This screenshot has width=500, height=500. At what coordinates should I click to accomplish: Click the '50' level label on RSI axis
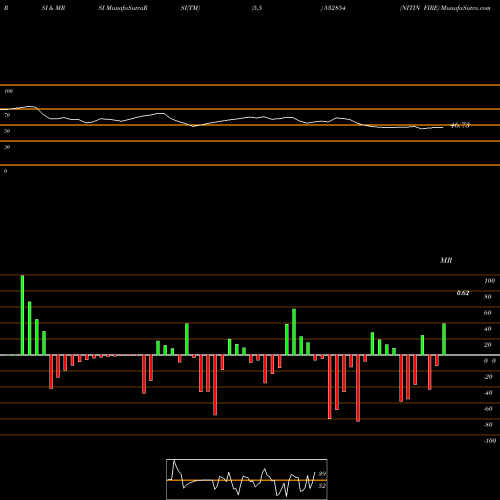pos(7,131)
